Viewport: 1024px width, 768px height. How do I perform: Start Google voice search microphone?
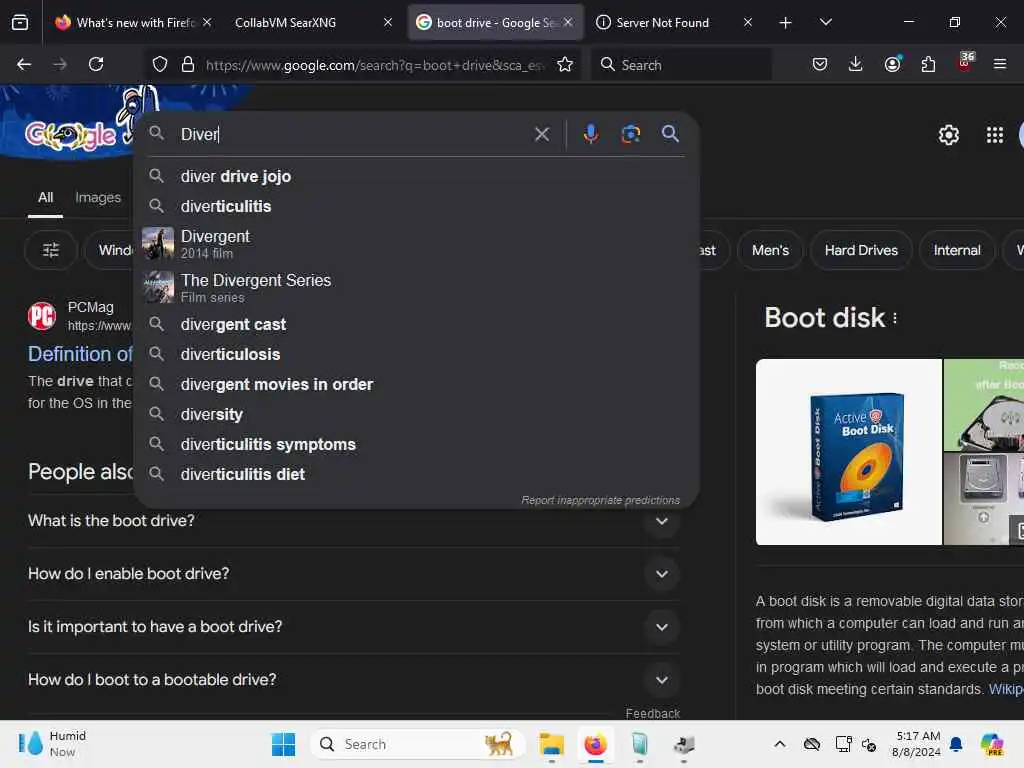pyautogui.click(x=590, y=134)
